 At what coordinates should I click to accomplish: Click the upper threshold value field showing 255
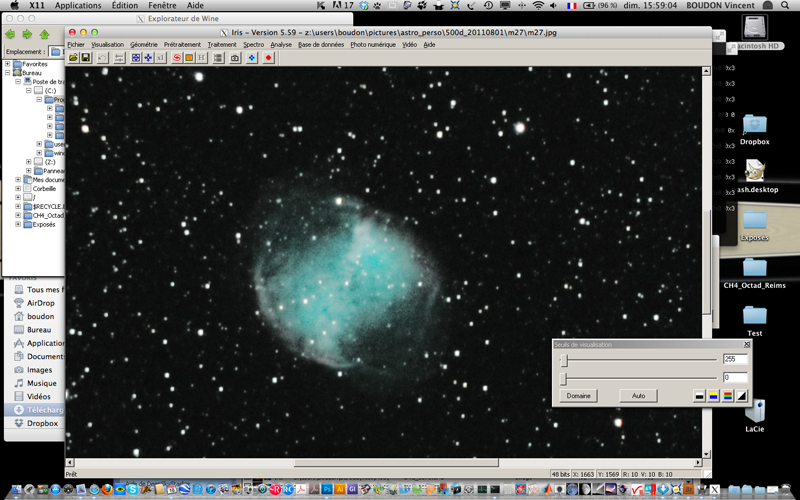pos(734,359)
